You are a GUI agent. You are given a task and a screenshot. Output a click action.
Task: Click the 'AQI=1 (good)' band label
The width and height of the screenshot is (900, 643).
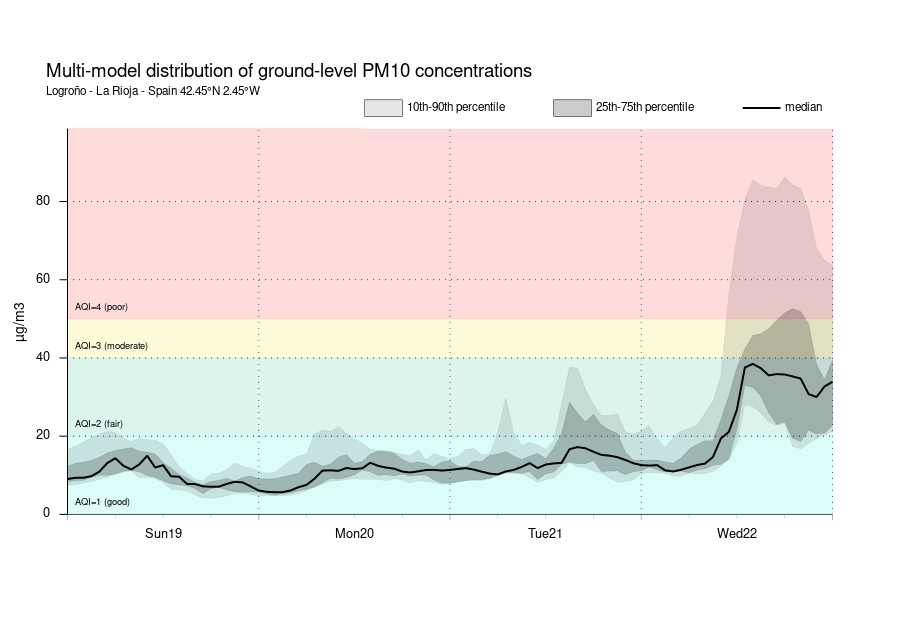point(102,502)
